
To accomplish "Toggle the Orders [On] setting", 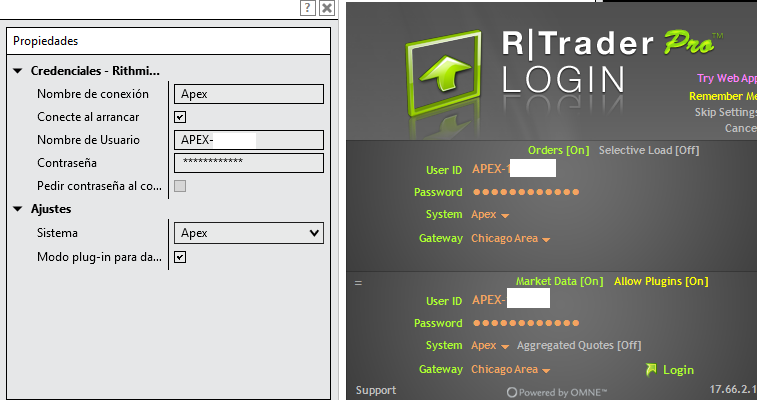I will point(559,150).
